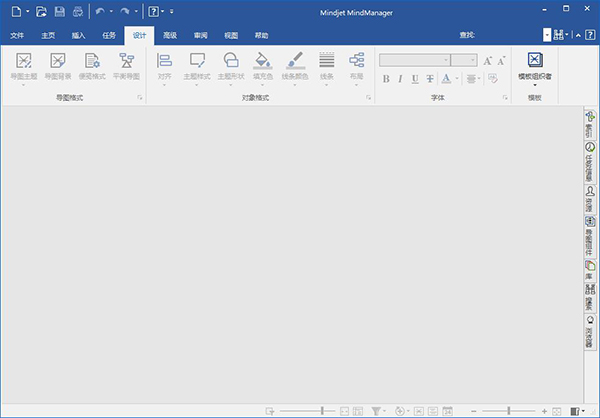Adjust the zoom slider handle in status bar
The width and height of the screenshot is (600, 418).
(509, 411)
